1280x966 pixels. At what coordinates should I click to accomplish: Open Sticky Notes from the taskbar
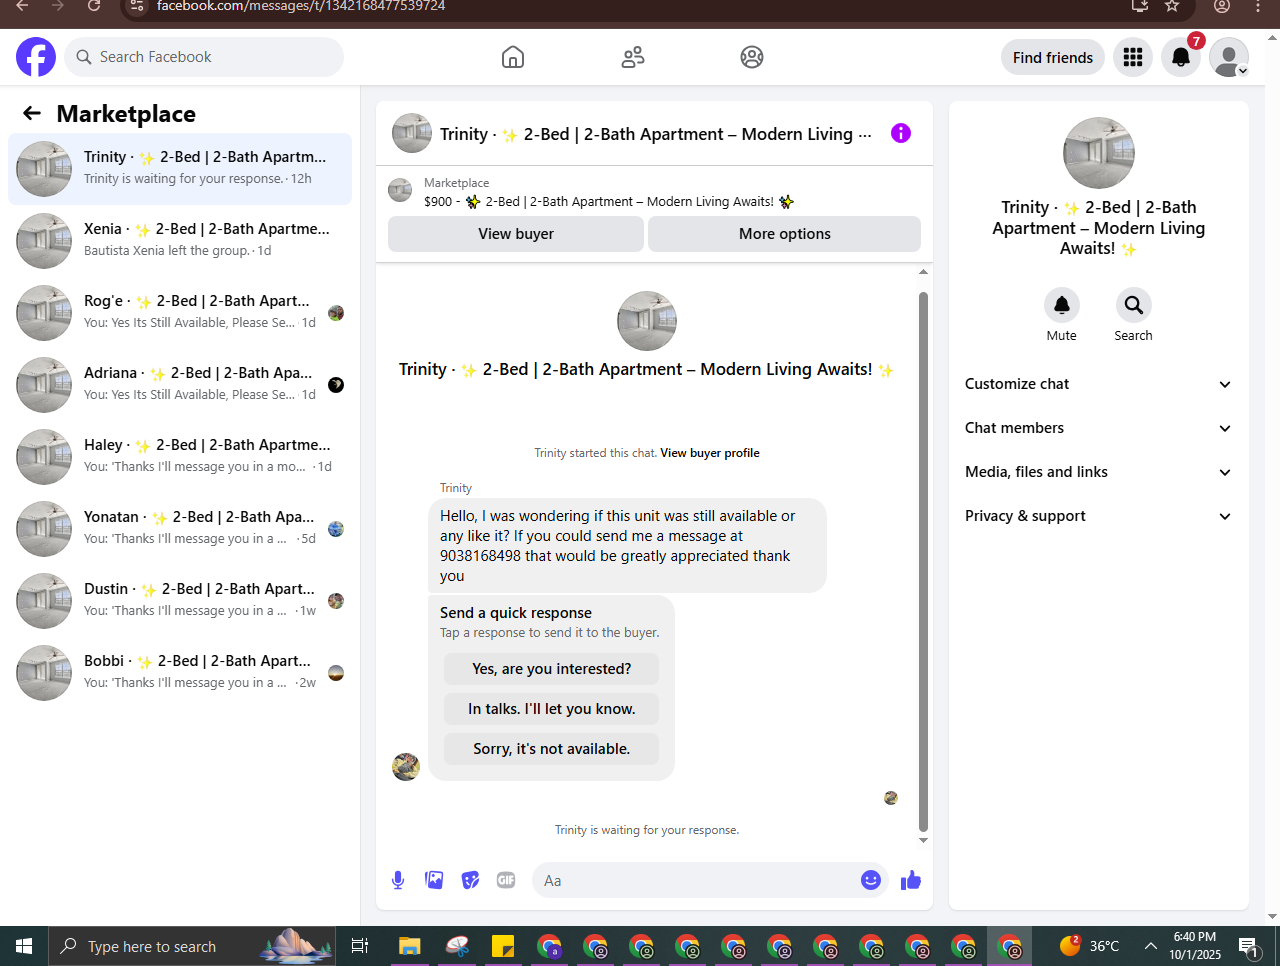tap(502, 946)
